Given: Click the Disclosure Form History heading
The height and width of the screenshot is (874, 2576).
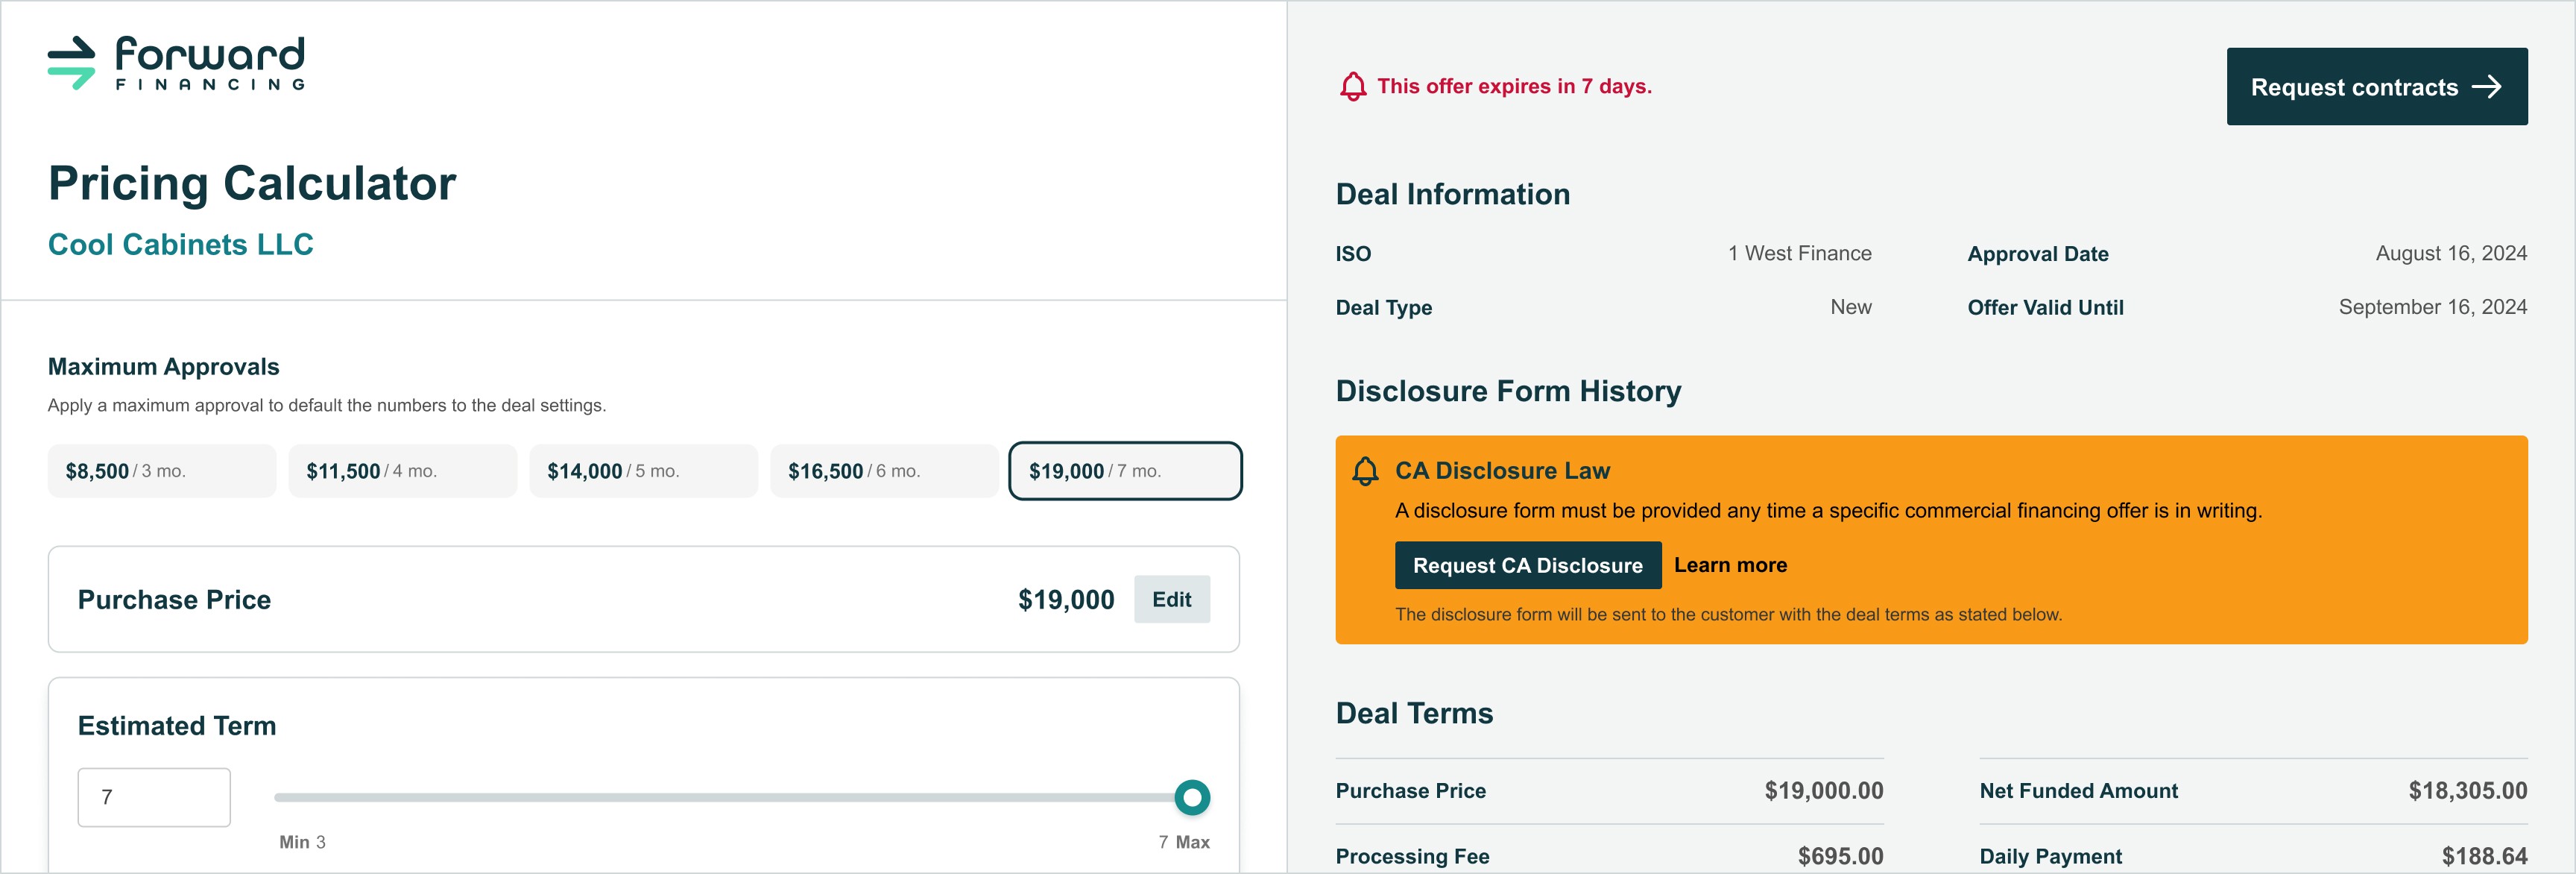Looking at the screenshot, I should (x=1508, y=391).
